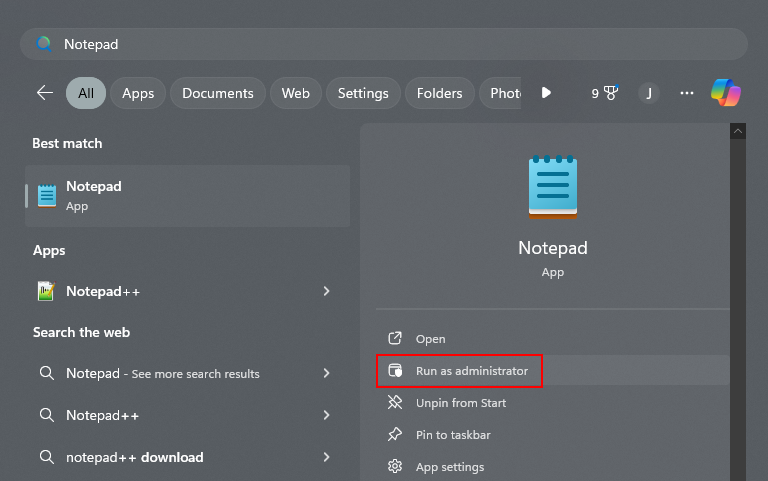Expand chevron for Notepad++ web search
The image size is (768, 481).
[327, 415]
